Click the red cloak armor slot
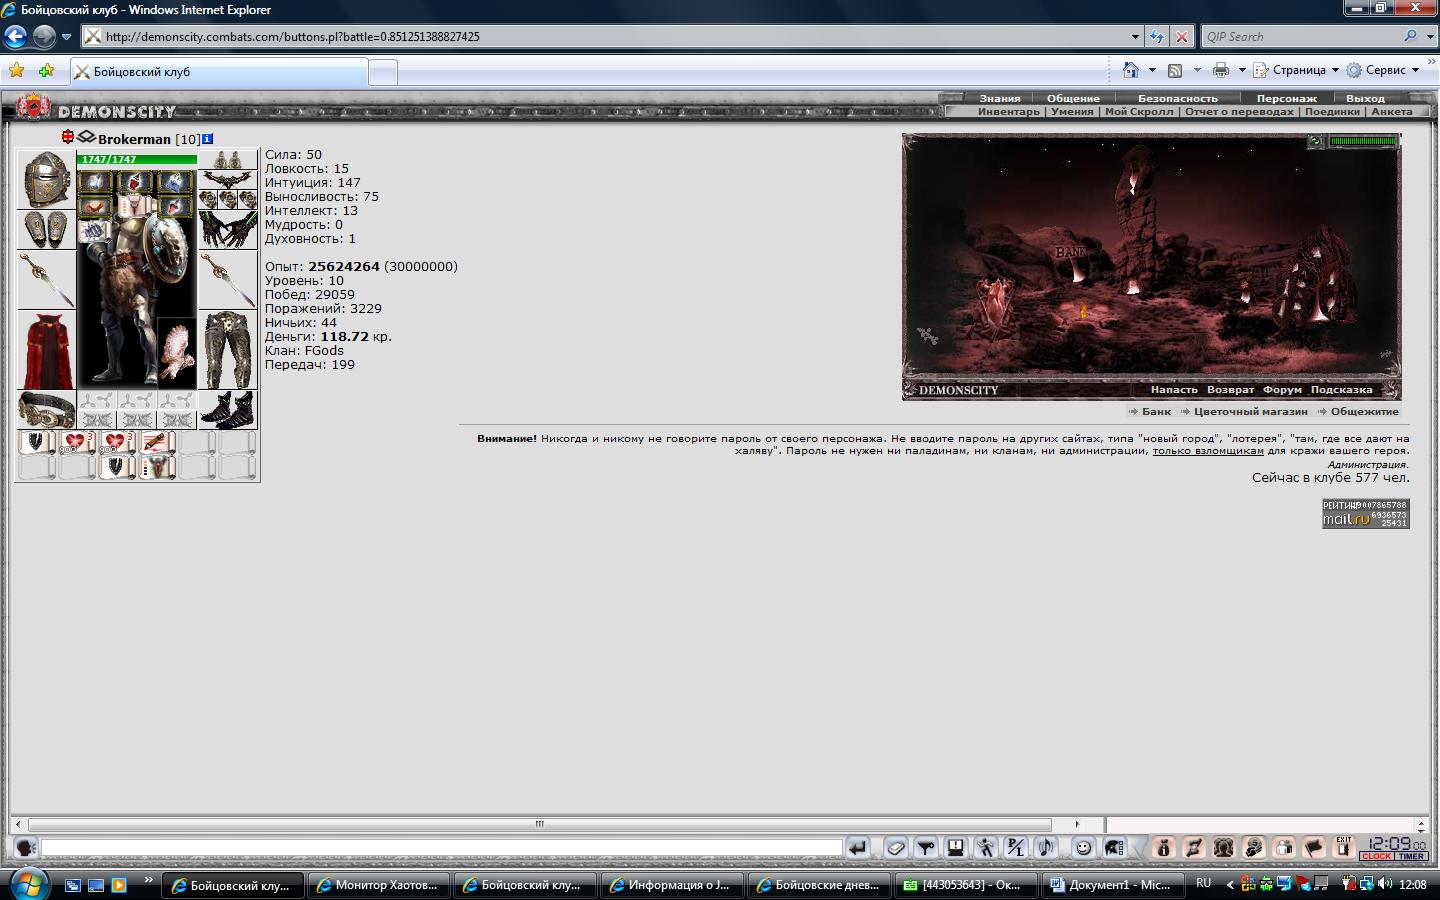 point(46,350)
